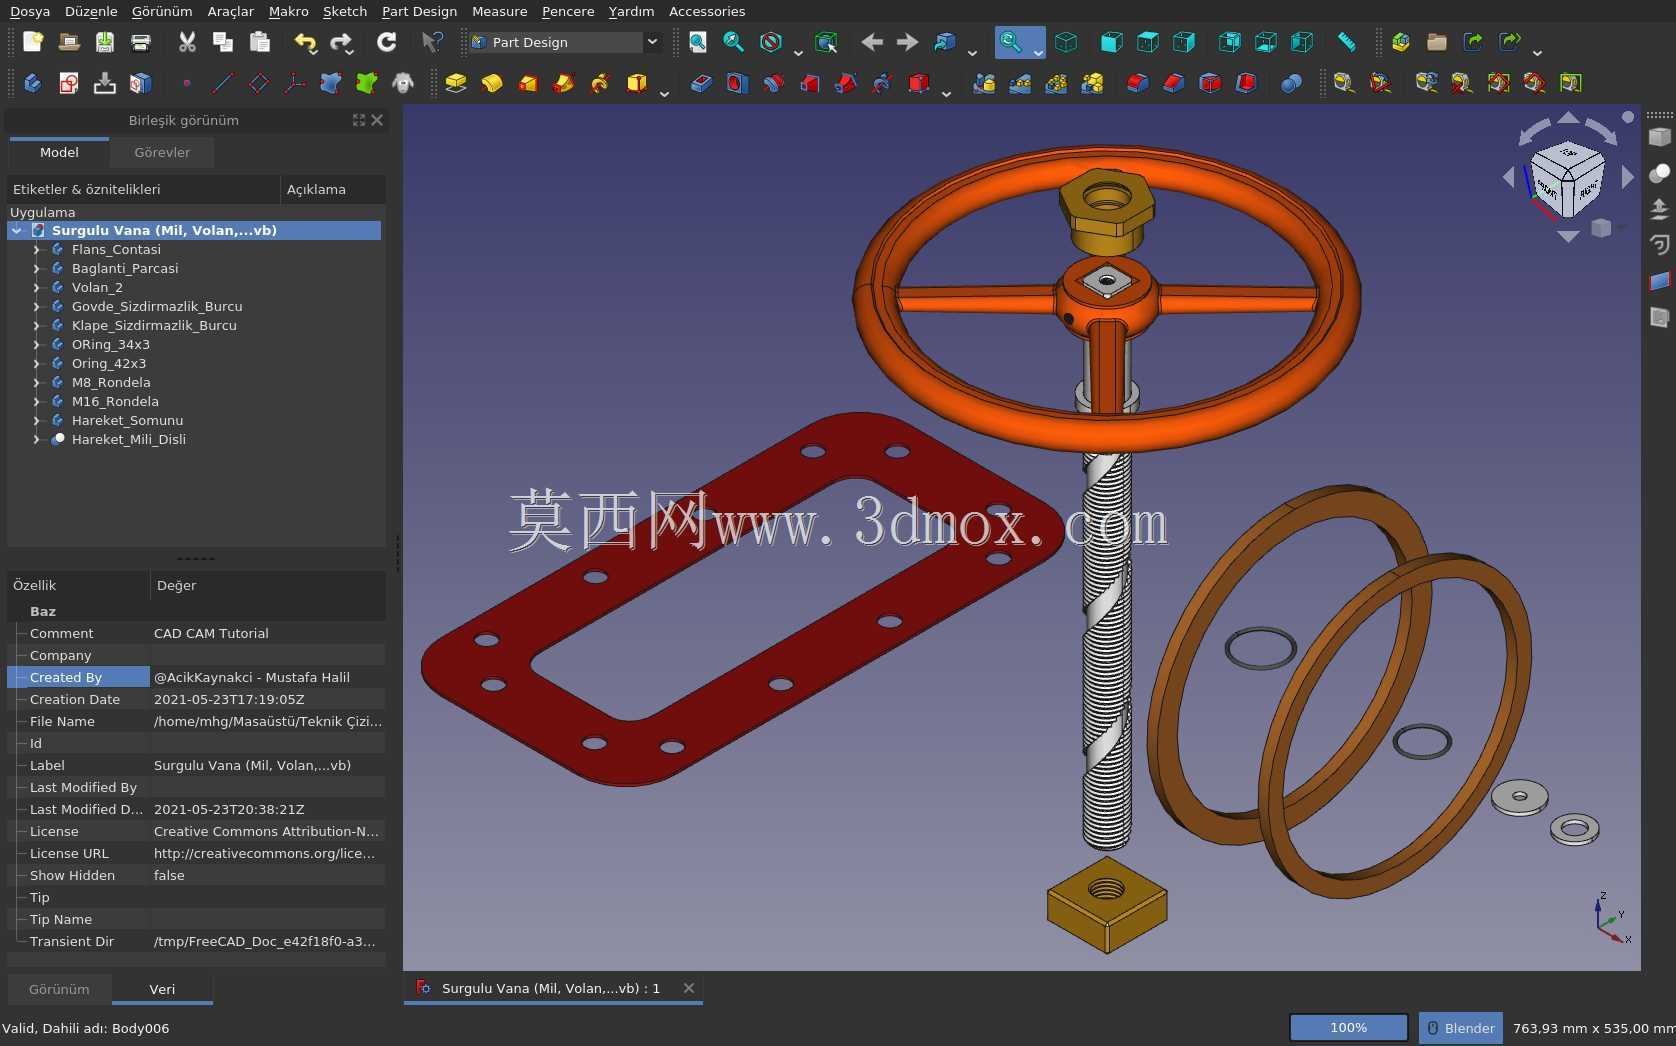Cut the selection with the scissors icon
The image size is (1676, 1046).
[187, 42]
